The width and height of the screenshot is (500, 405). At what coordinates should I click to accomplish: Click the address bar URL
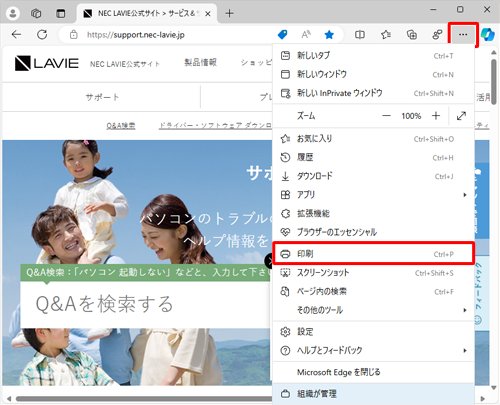(x=136, y=35)
